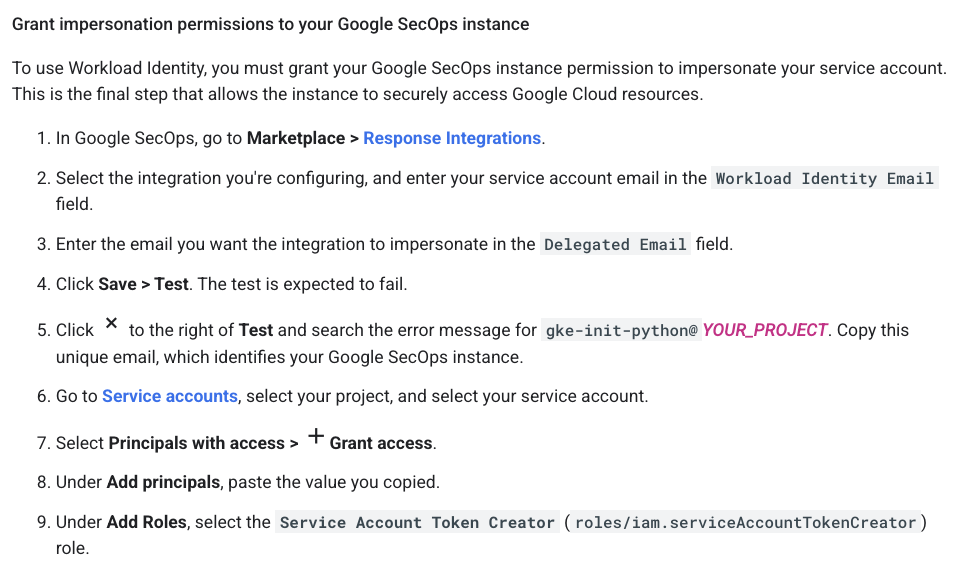The width and height of the screenshot is (961, 568).
Task: Click the roles/iam.serviceAccountTokenCreator code text
Action: (746, 523)
